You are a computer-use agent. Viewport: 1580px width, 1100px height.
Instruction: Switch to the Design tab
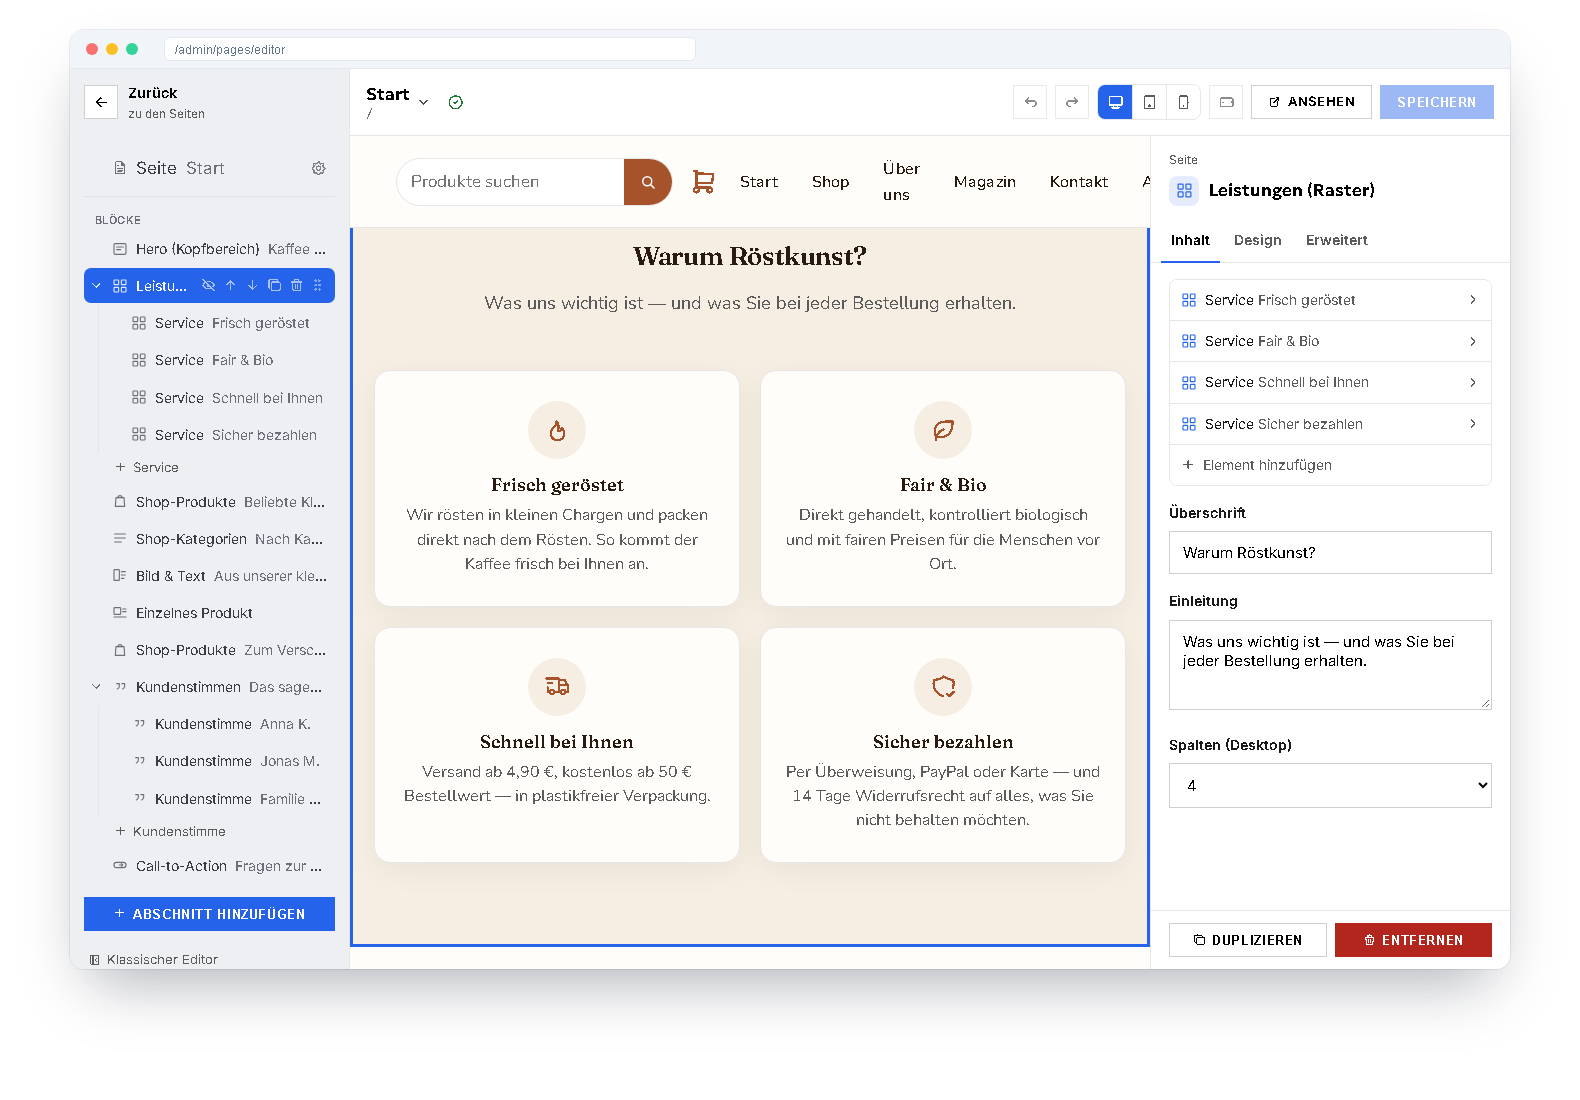[1258, 240]
